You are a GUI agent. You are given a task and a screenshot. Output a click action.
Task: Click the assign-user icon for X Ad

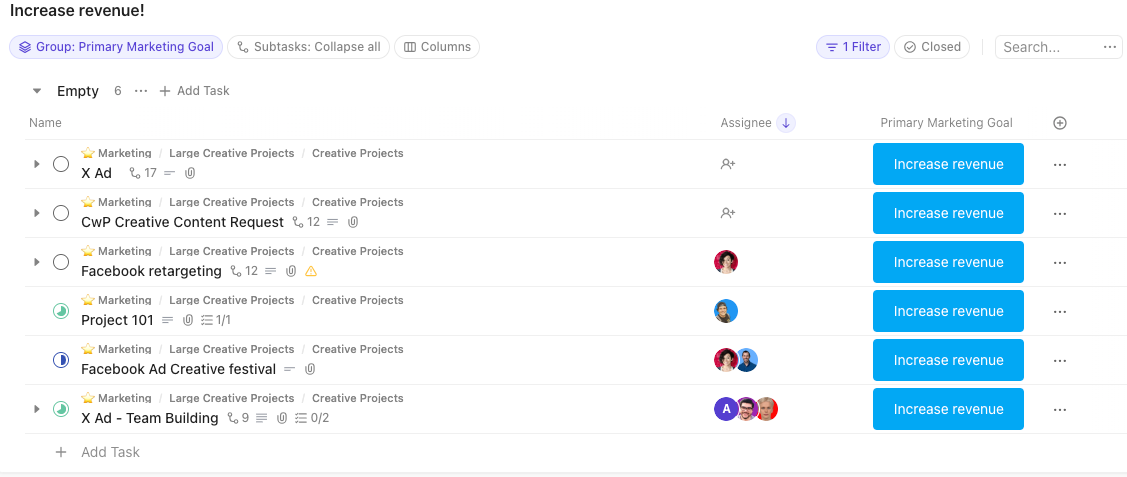pyautogui.click(x=727, y=164)
